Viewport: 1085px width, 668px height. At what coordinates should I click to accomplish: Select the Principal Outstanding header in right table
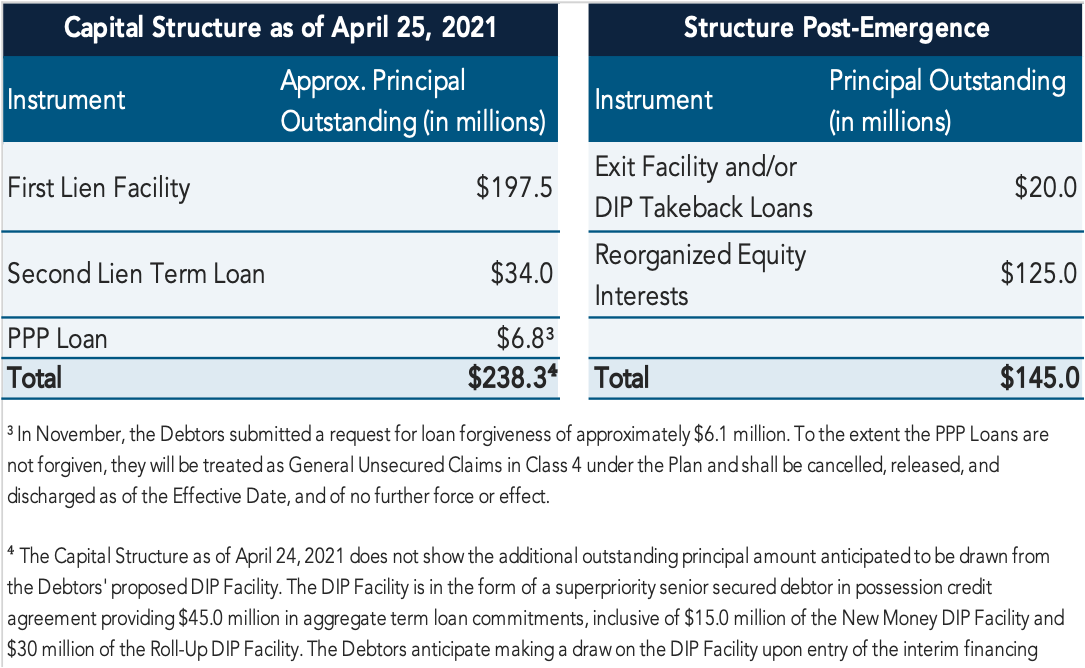click(x=947, y=101)
